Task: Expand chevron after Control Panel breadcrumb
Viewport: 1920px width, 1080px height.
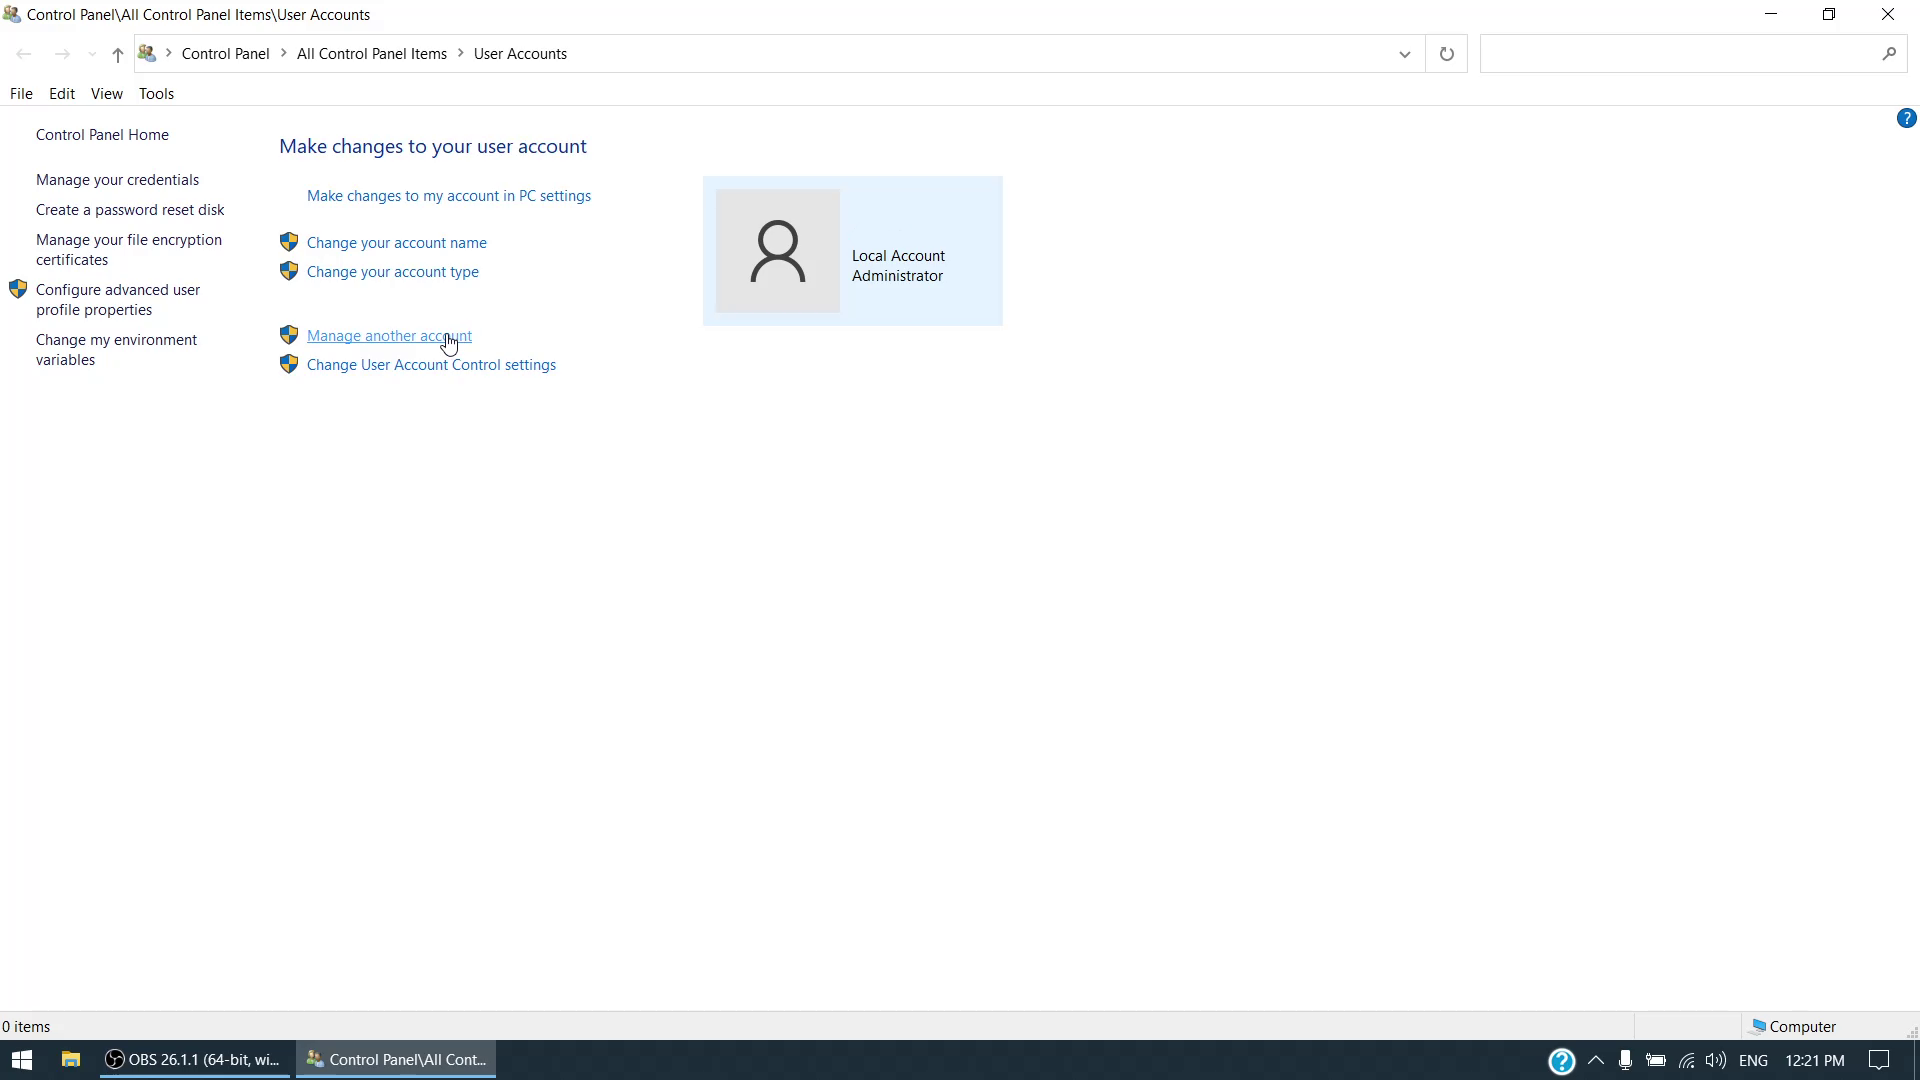Action: (x=284, y=54)
